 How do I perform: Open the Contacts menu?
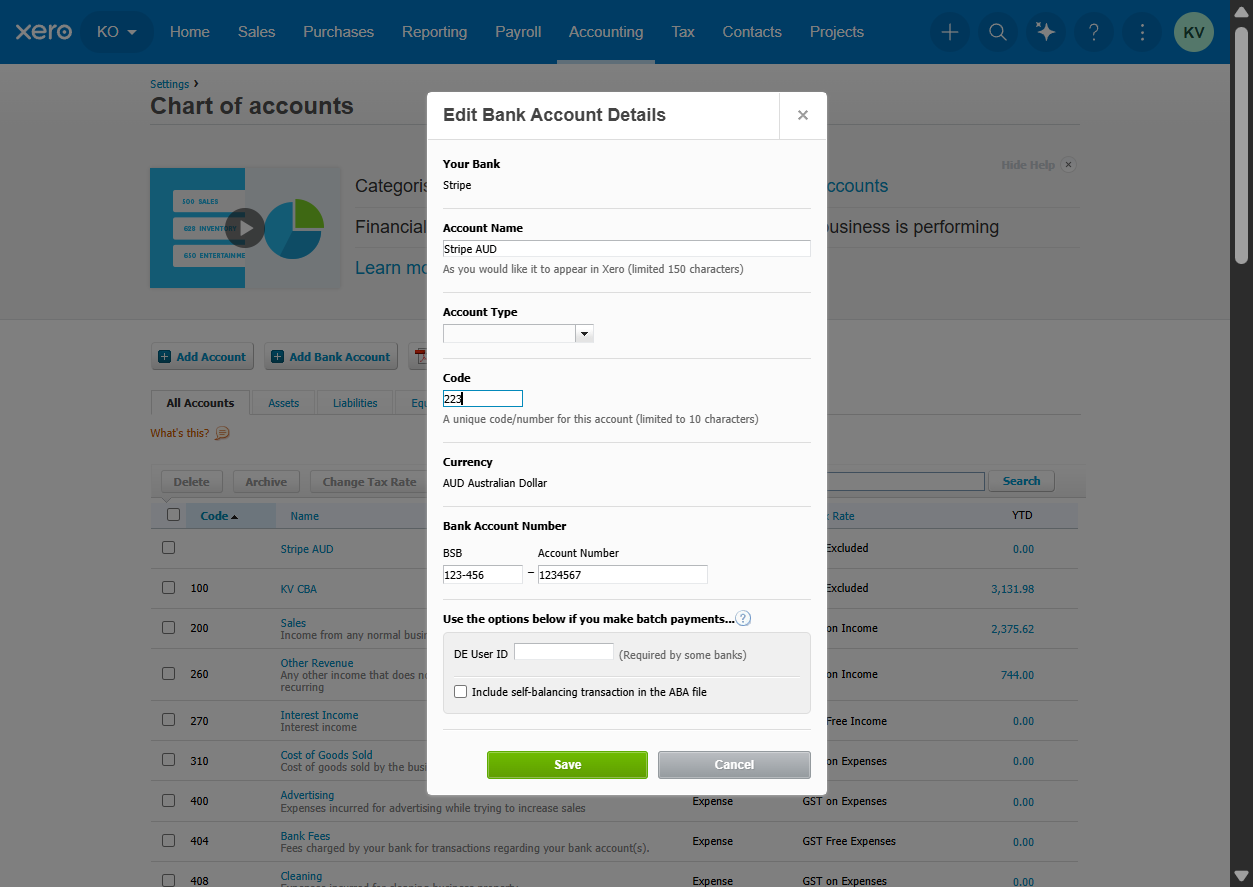[x=752, y=32]
